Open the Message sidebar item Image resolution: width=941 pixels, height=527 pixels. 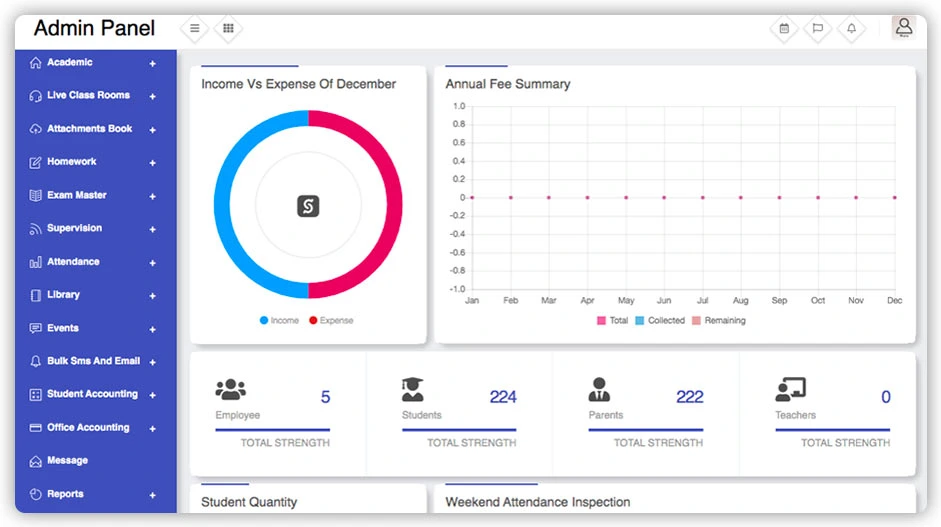tap(67, 461)
